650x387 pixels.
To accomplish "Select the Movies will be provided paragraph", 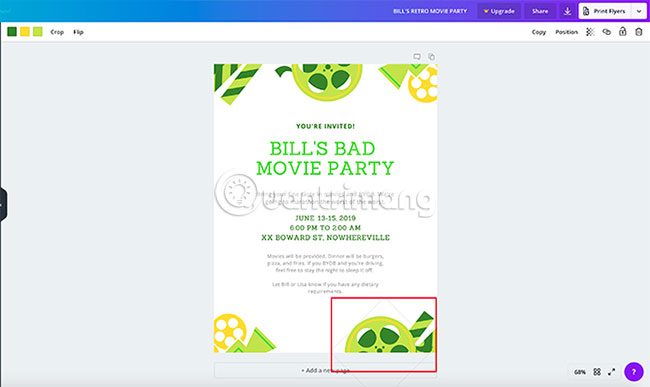I will [x=325, y=263].
